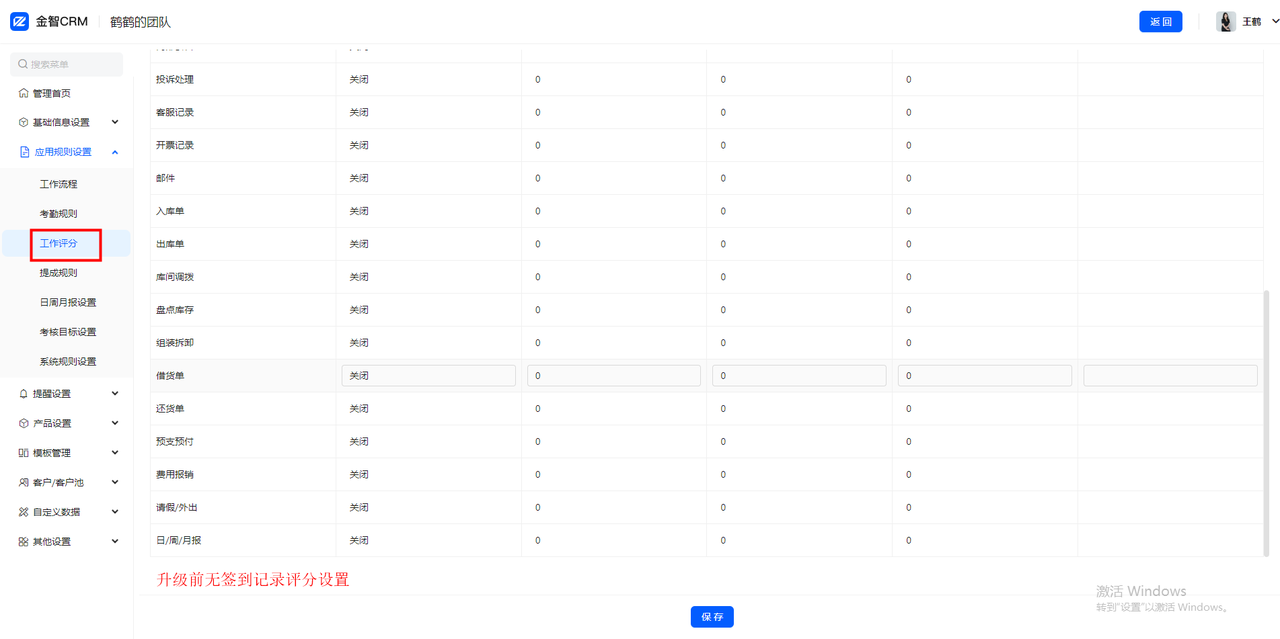The width and height of the screenshot is (1280, 639).
Task: Click the 提醒设置 bell icon
Action: point(24,394)
